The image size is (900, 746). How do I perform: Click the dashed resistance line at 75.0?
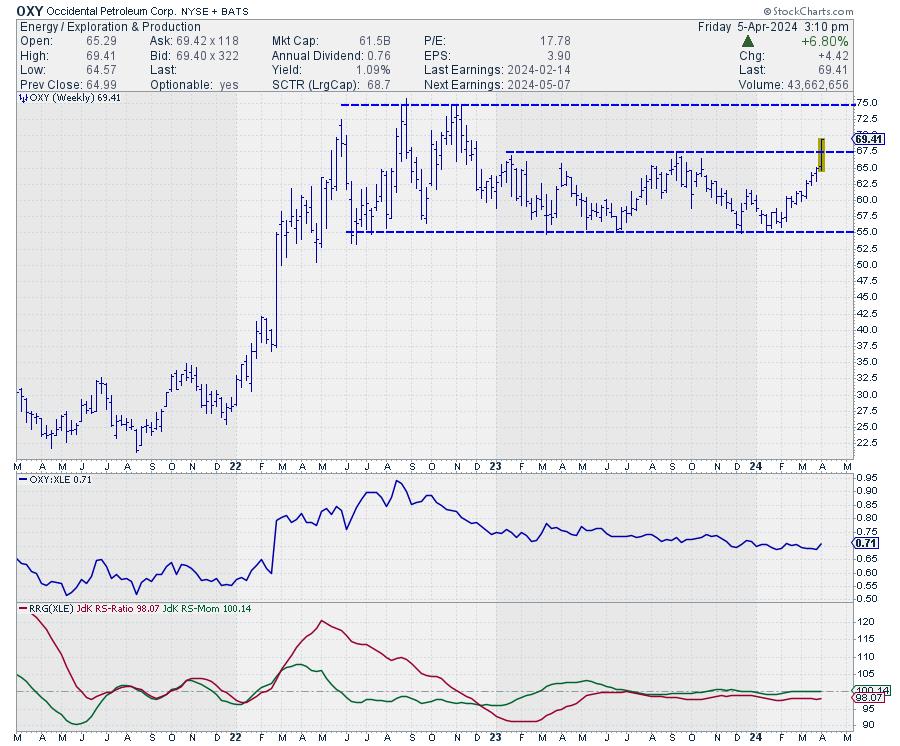coord(600,104)
